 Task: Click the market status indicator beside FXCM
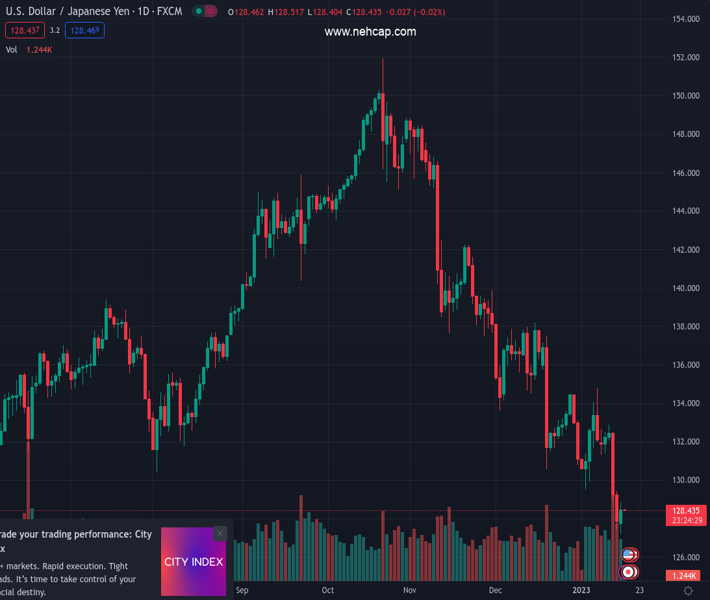pos(200,12)
